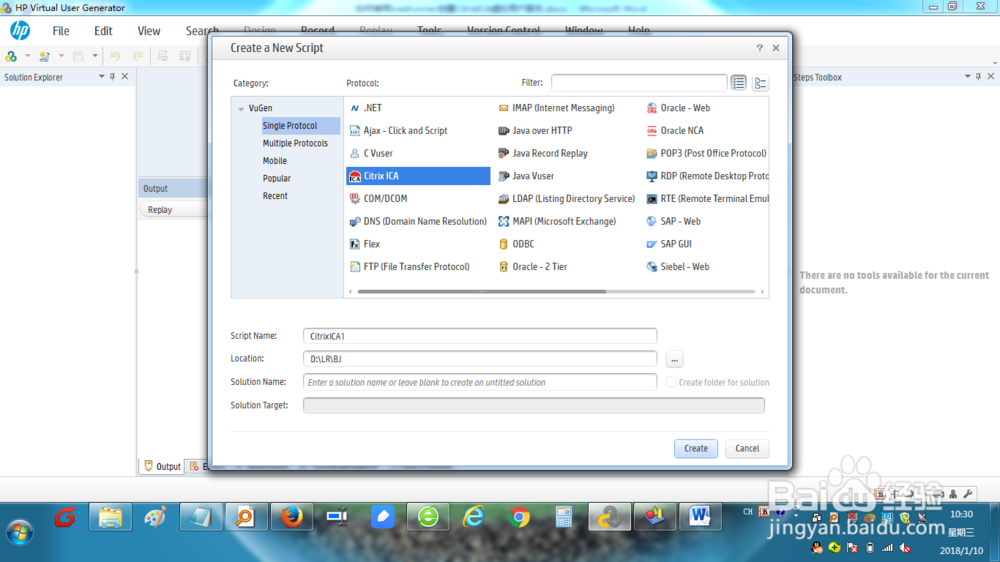Pick Java over HTTP protocol
1000x562 pixels.
(x=535, y=130)
